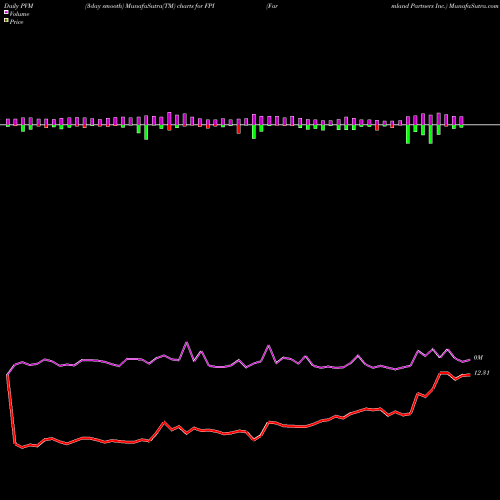Click the '0M' volume value label

(x=478, y=358)
